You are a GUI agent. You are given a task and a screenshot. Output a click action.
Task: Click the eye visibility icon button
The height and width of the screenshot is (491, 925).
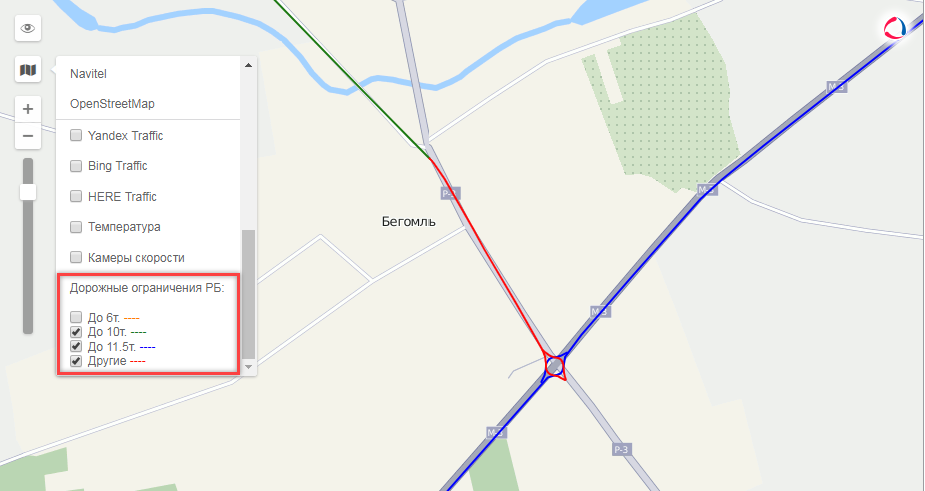(28, 28)
